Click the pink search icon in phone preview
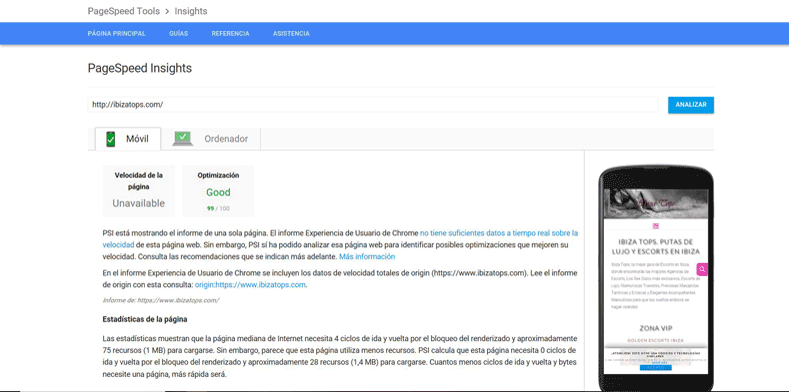 [x=702, y=270]
